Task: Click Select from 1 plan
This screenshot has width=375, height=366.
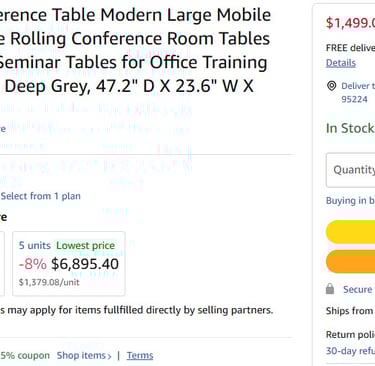Action: (40, 196)
